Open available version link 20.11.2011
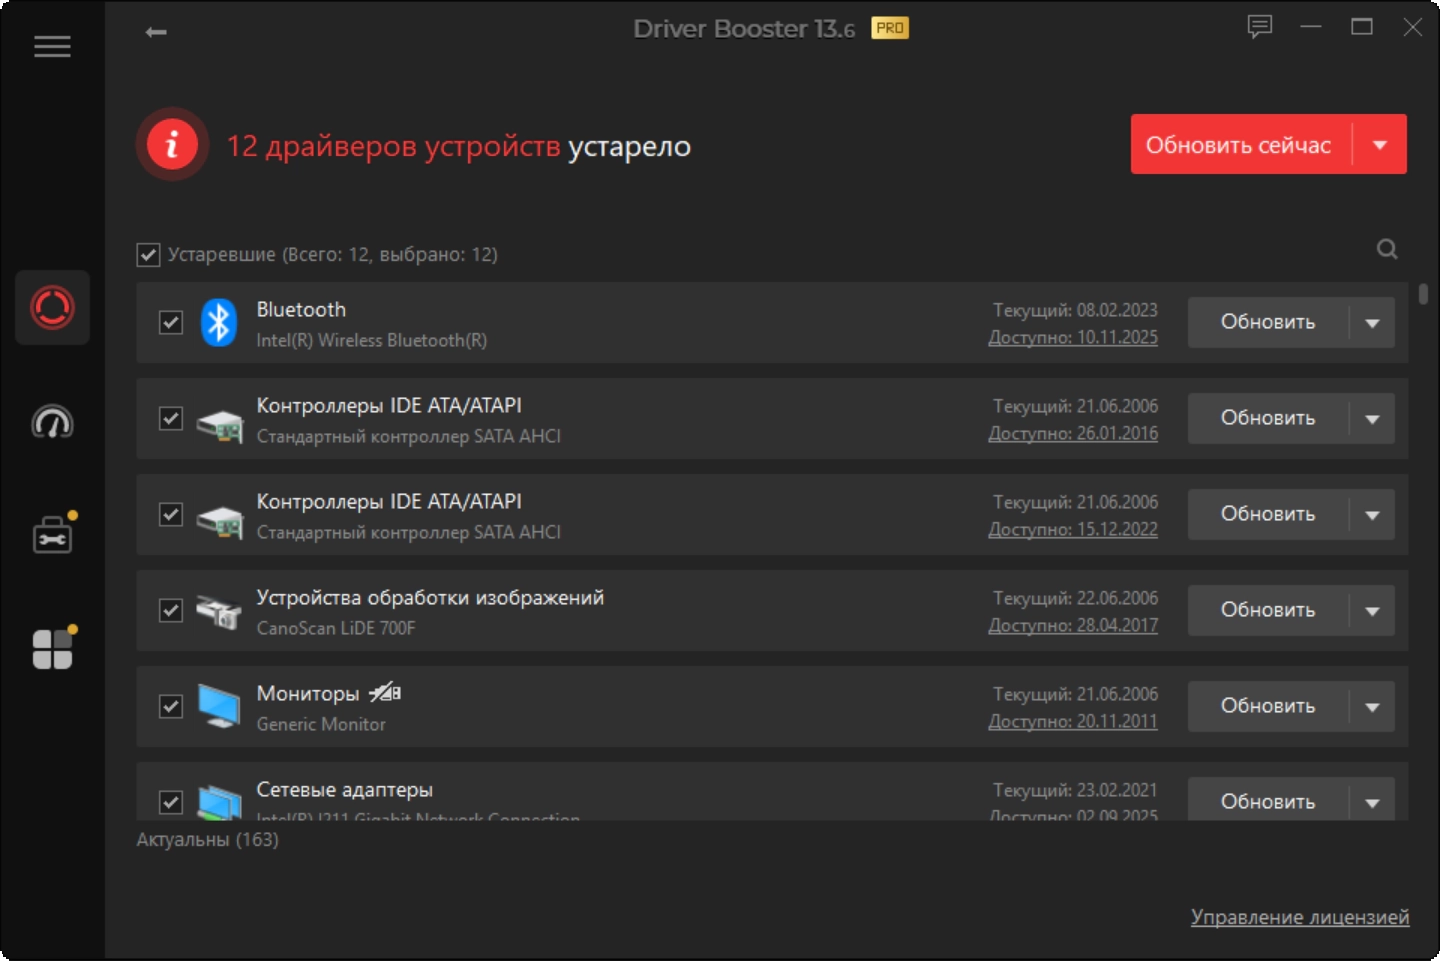The width and height of the screenshot is (1440, 961). click(1073, 722)
